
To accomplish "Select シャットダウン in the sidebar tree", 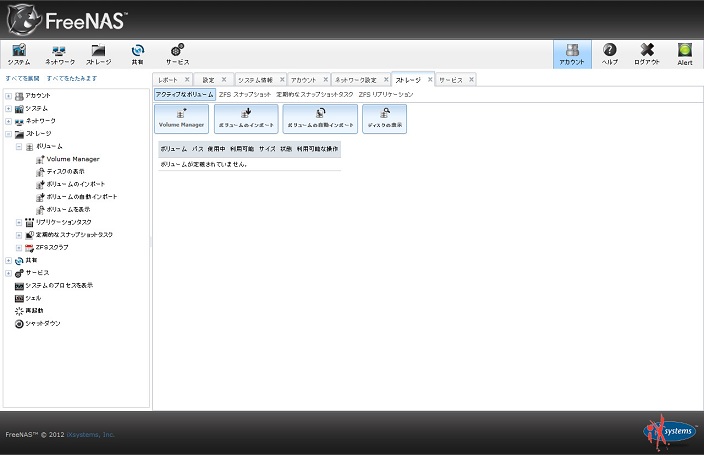I will [x=43, y=324].
